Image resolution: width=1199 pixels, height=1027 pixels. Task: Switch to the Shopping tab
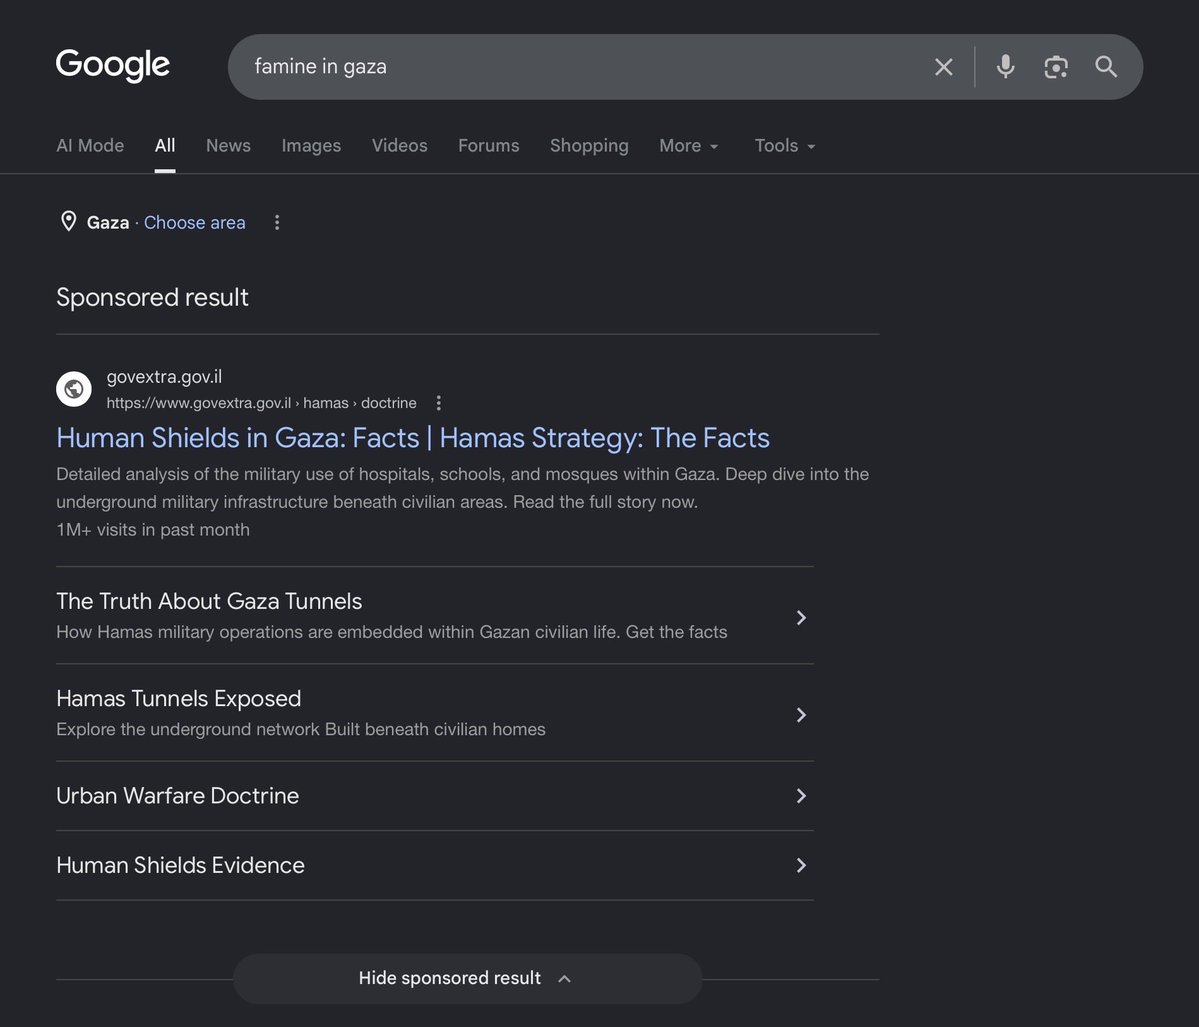tap(589, 145)
